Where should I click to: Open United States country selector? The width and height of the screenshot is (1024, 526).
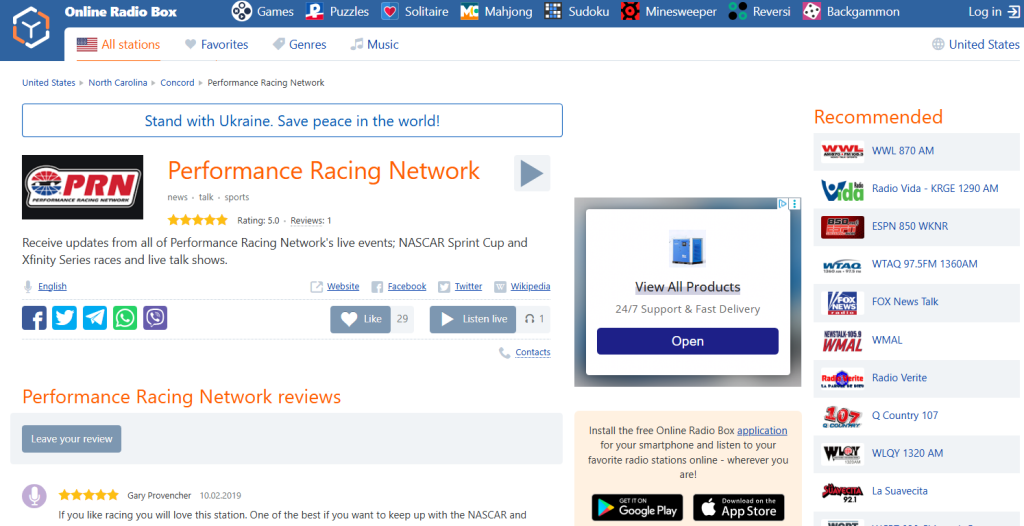[976, 44]
